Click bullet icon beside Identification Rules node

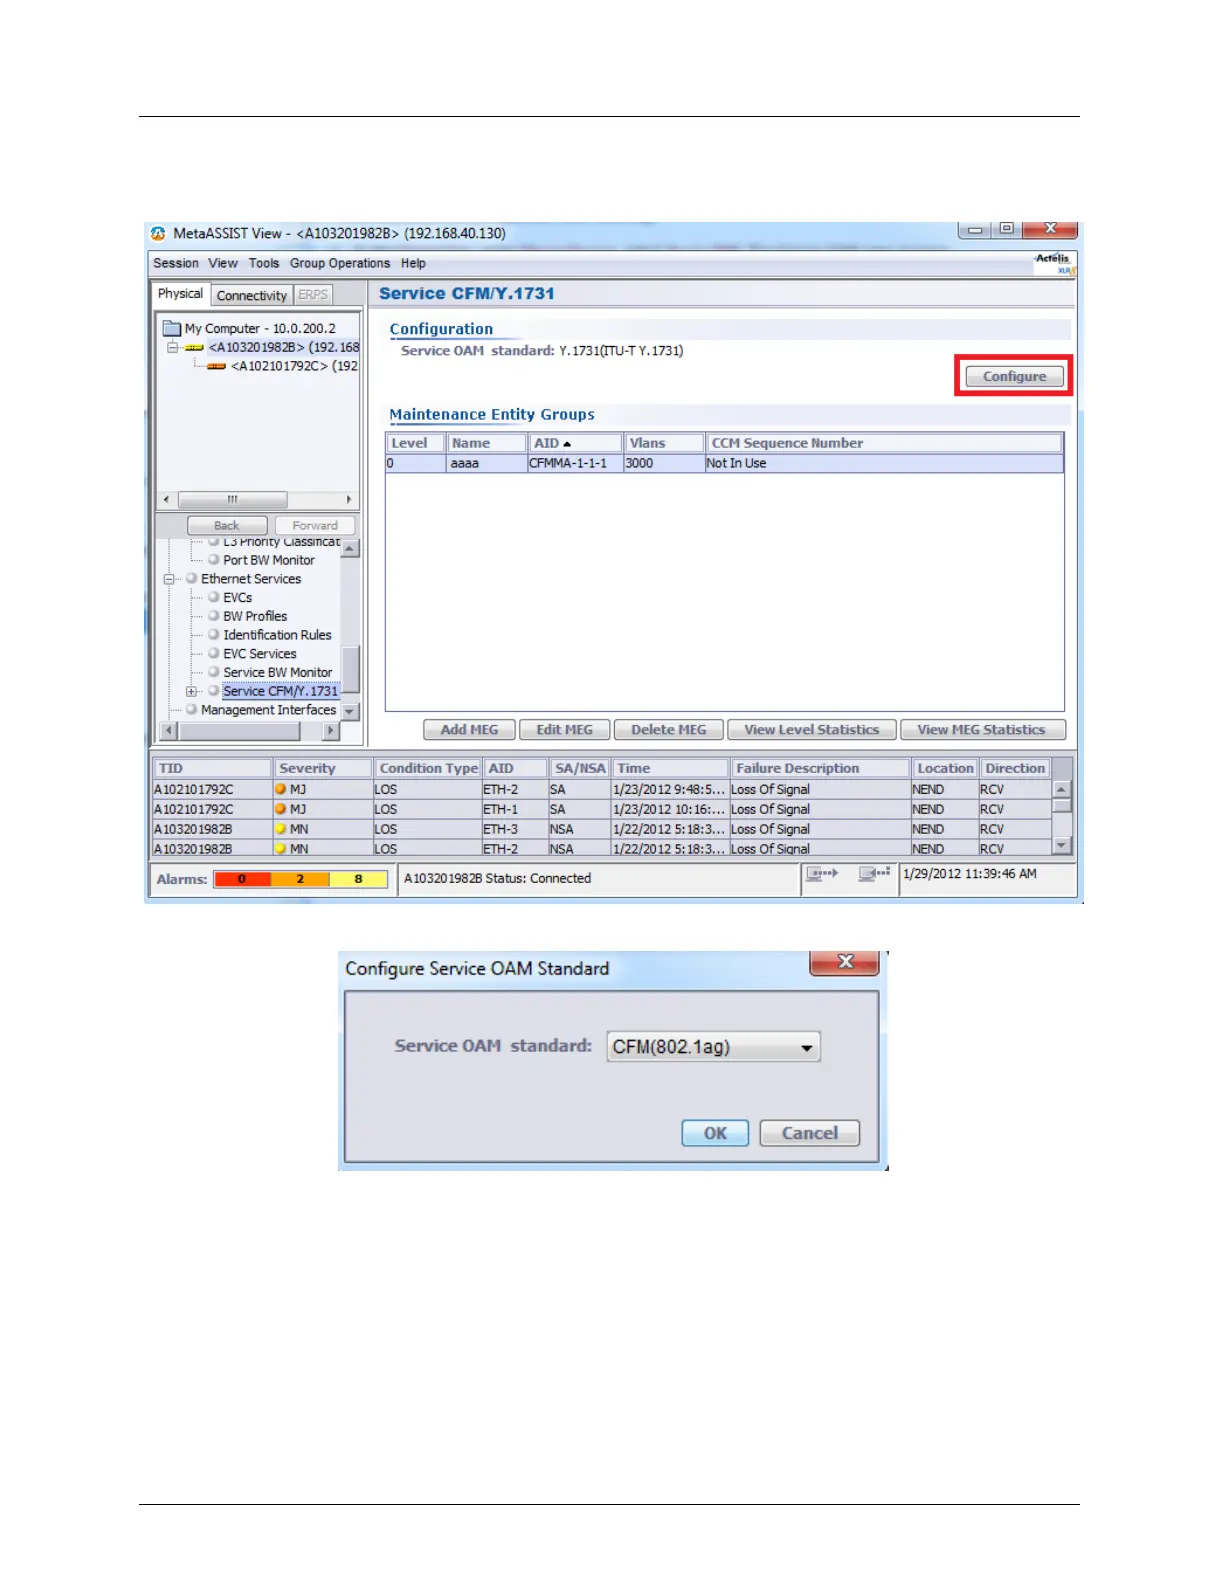(x=213, y=634)
